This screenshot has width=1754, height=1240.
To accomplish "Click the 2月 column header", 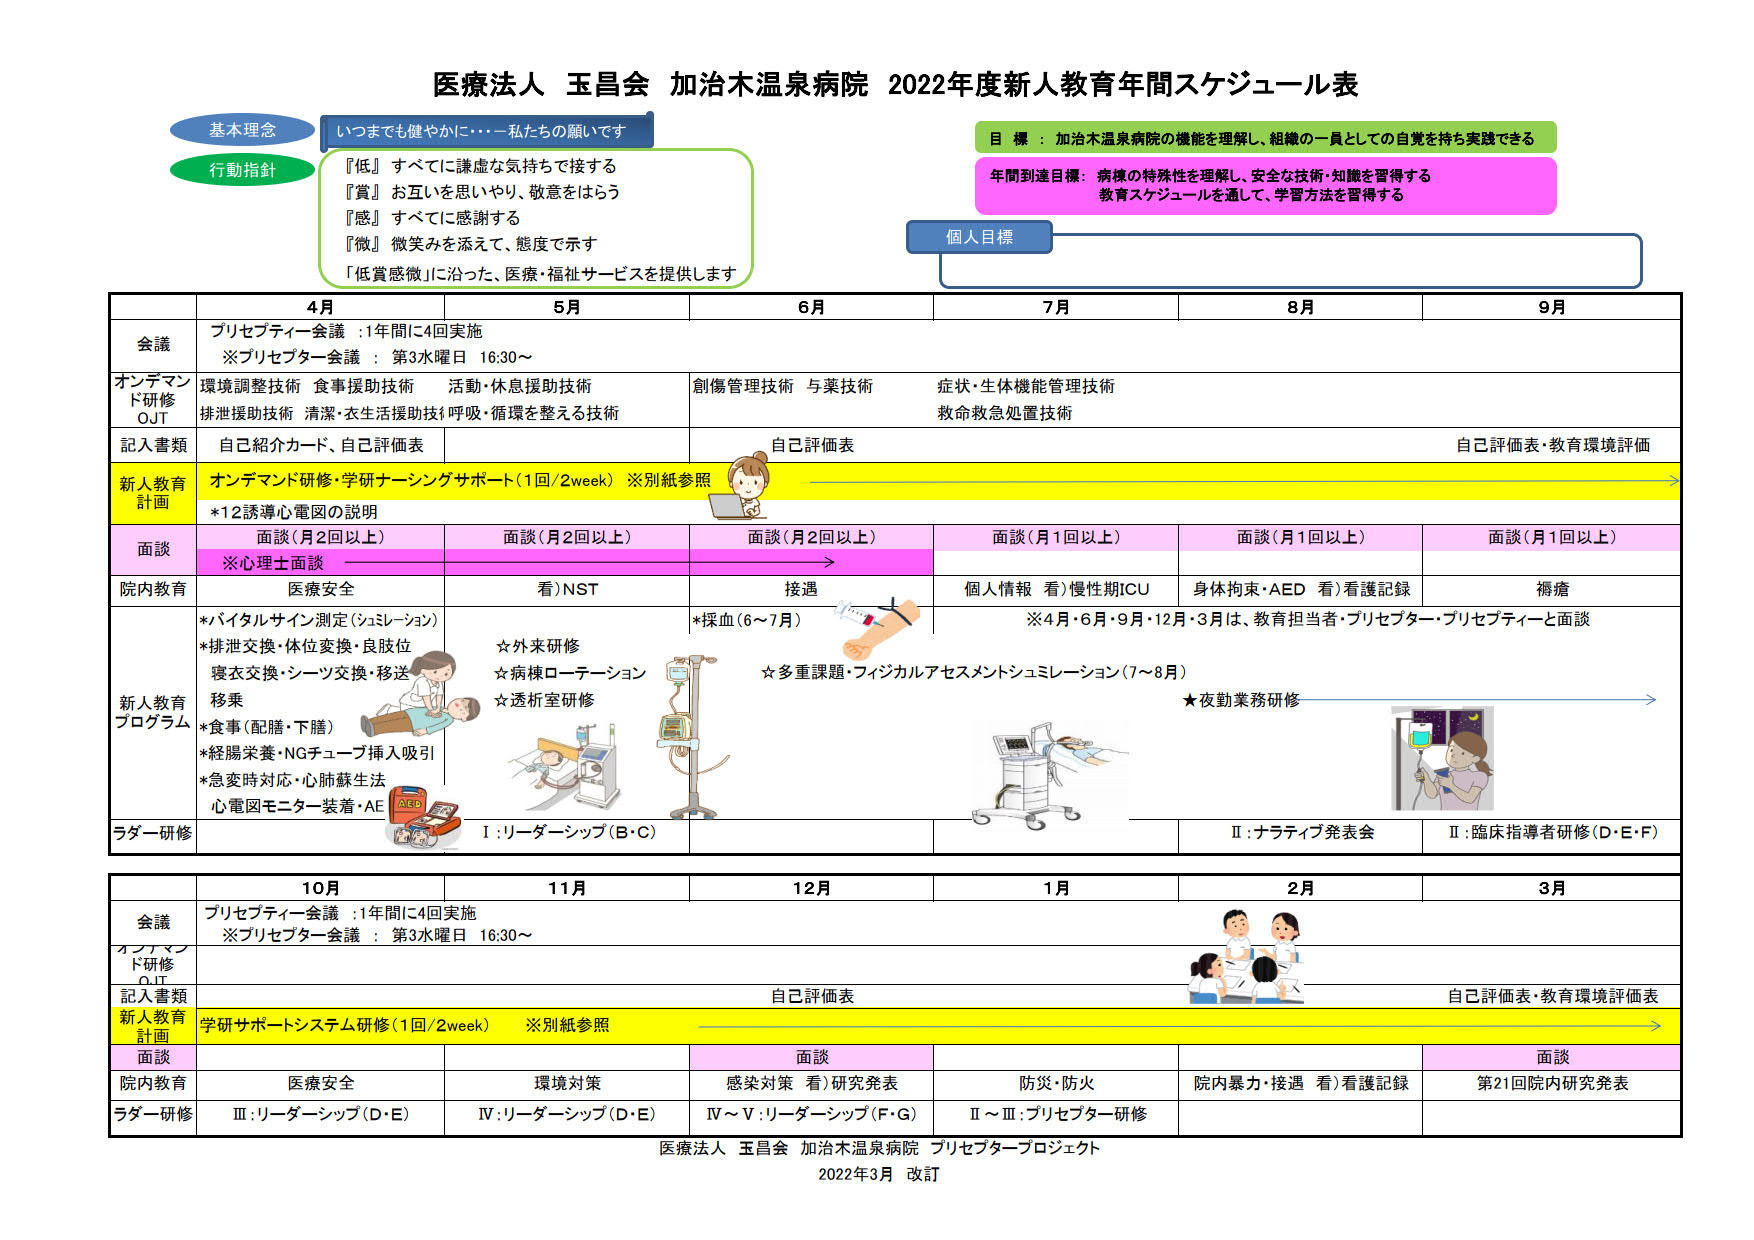I will [1300, 888].
